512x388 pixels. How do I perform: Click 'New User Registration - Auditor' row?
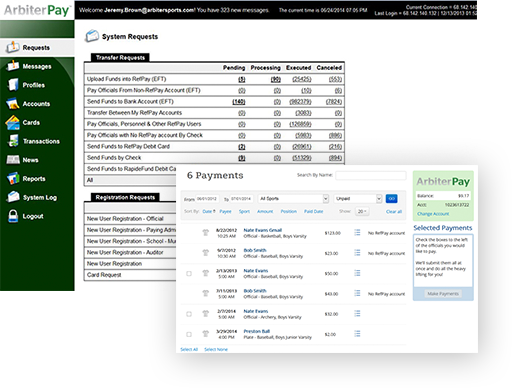coord(130,252)
